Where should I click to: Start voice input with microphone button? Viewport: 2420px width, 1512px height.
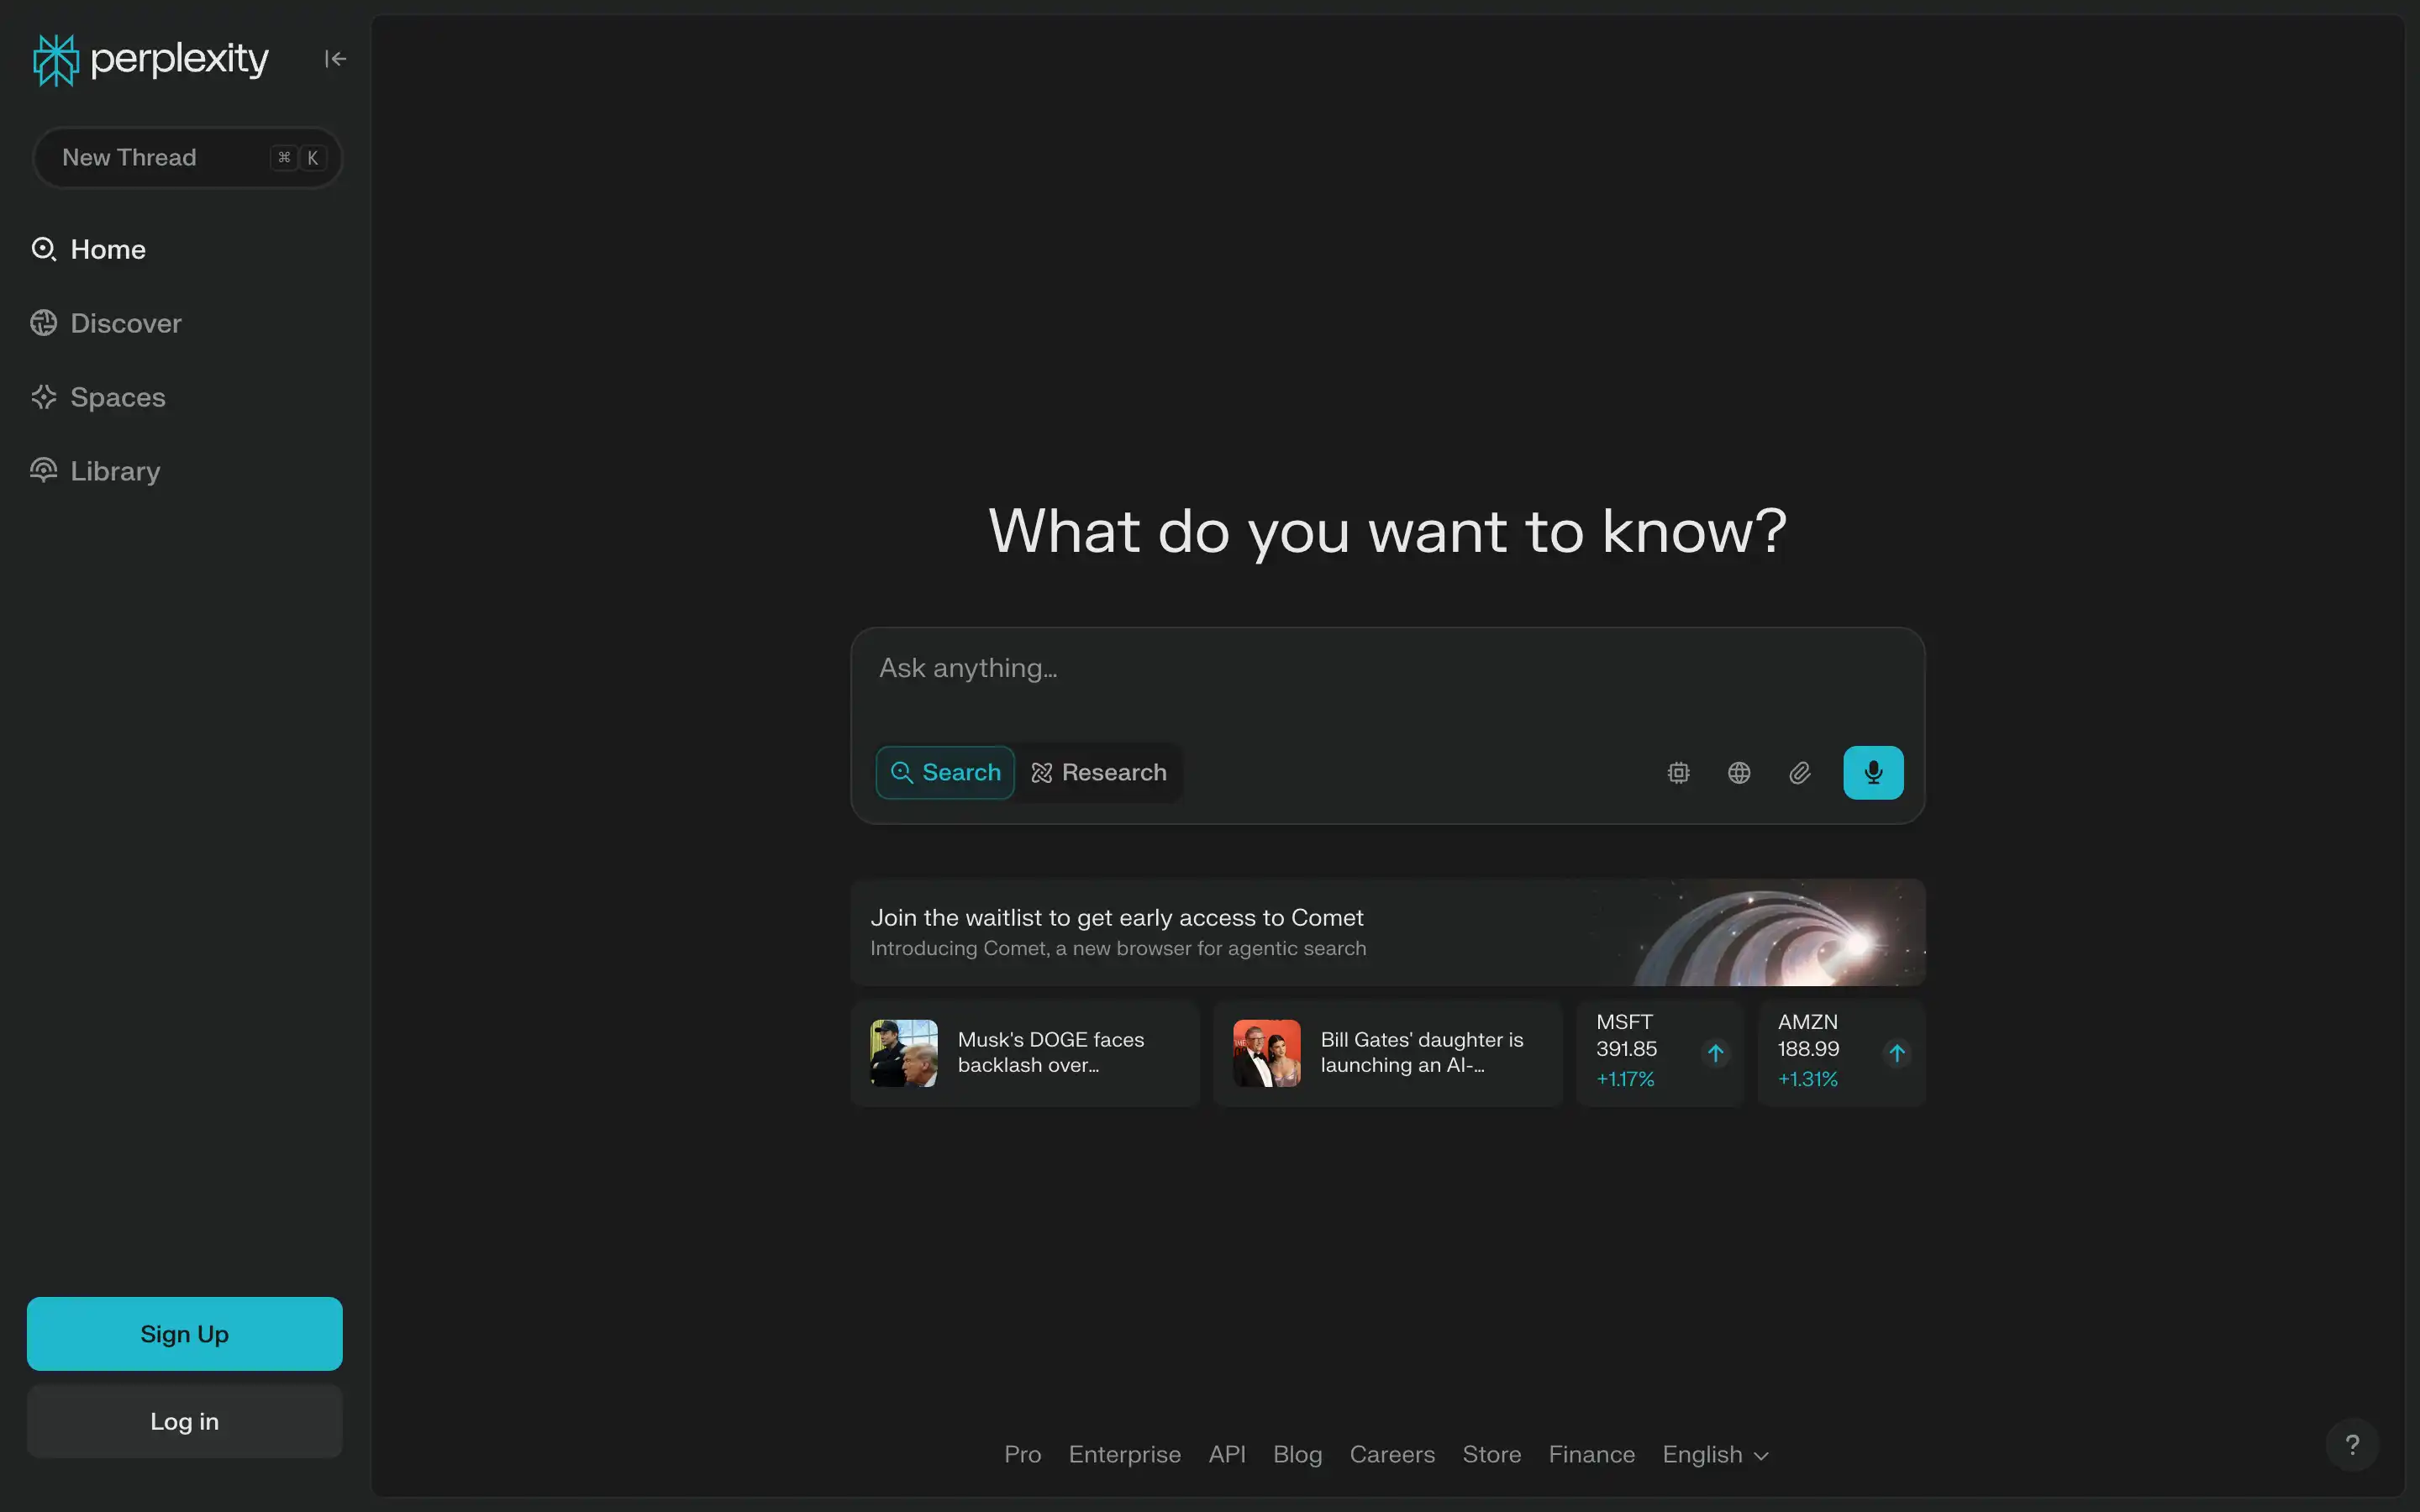[1873, 773]
